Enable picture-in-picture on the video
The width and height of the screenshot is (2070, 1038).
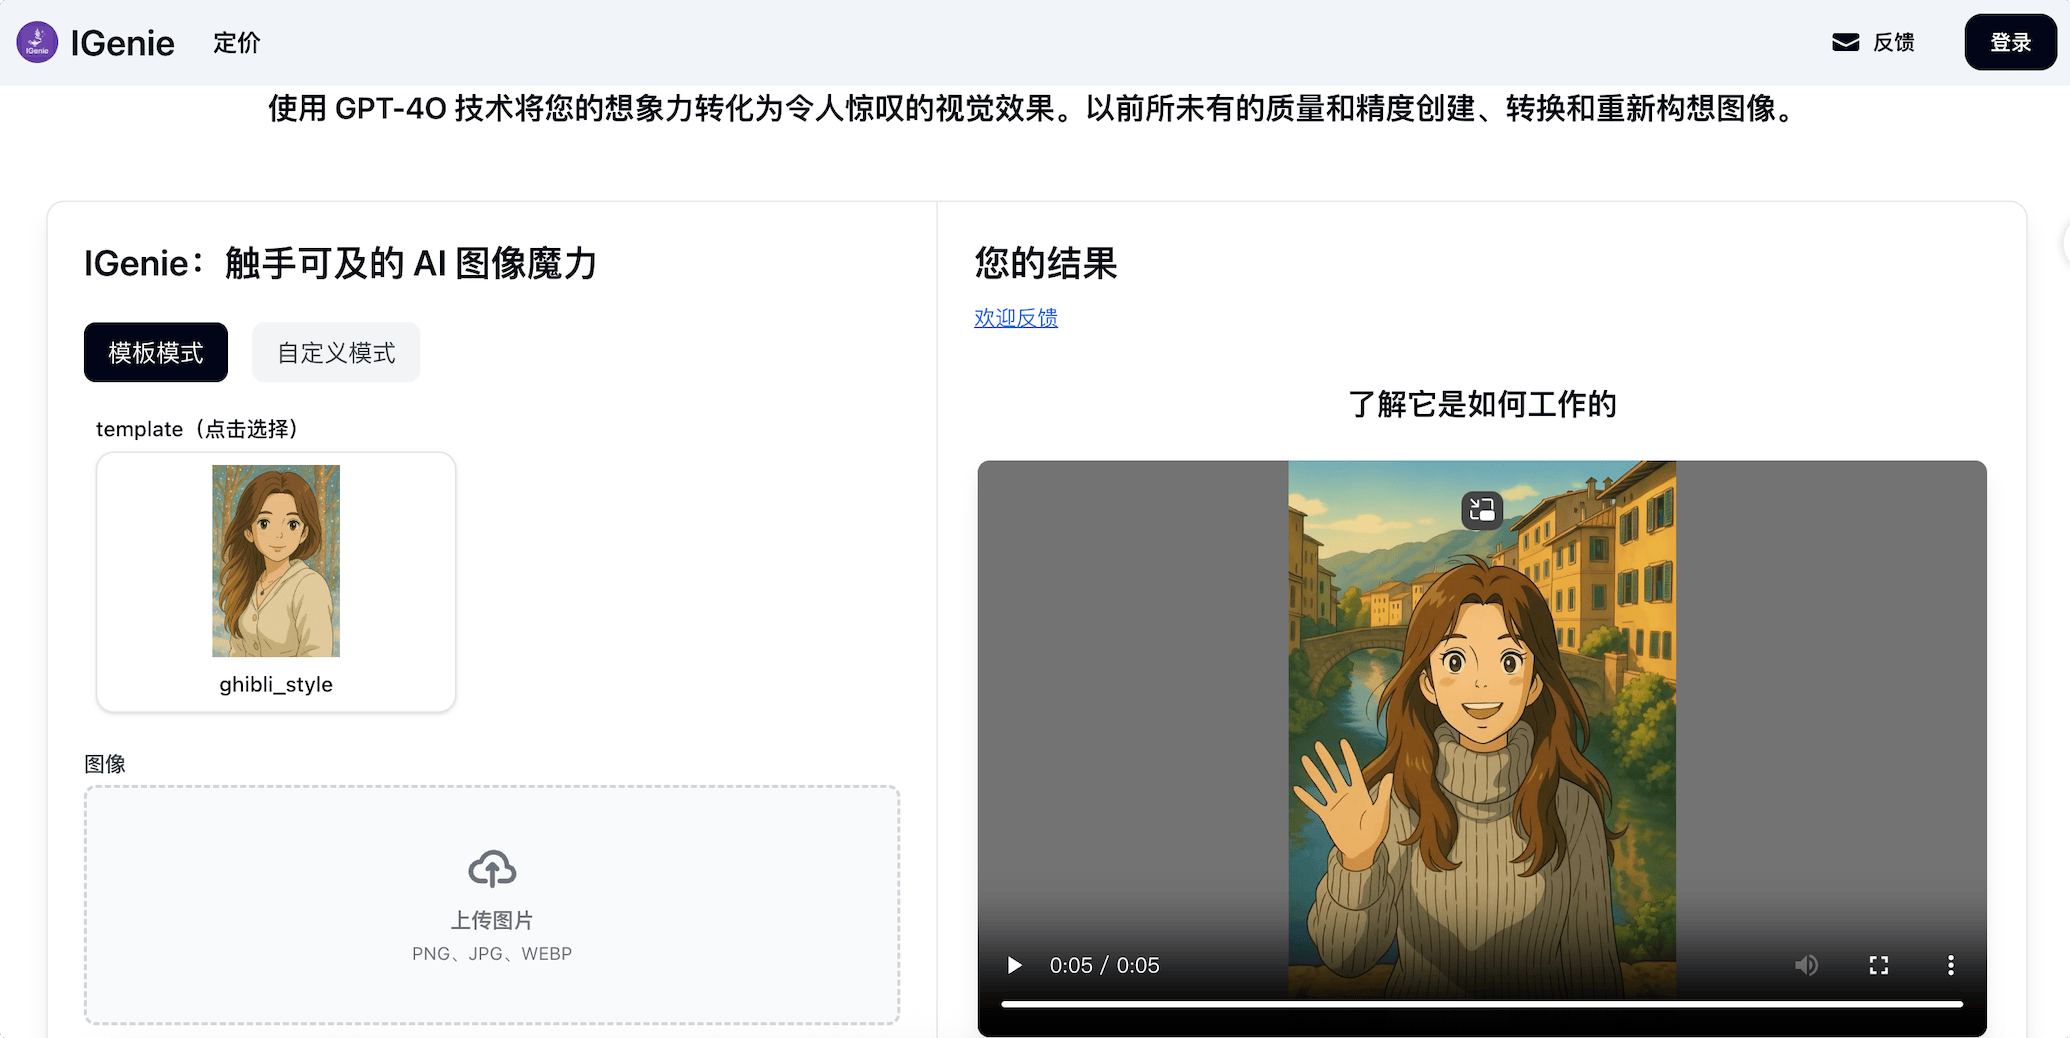[x=1482, y=510]
